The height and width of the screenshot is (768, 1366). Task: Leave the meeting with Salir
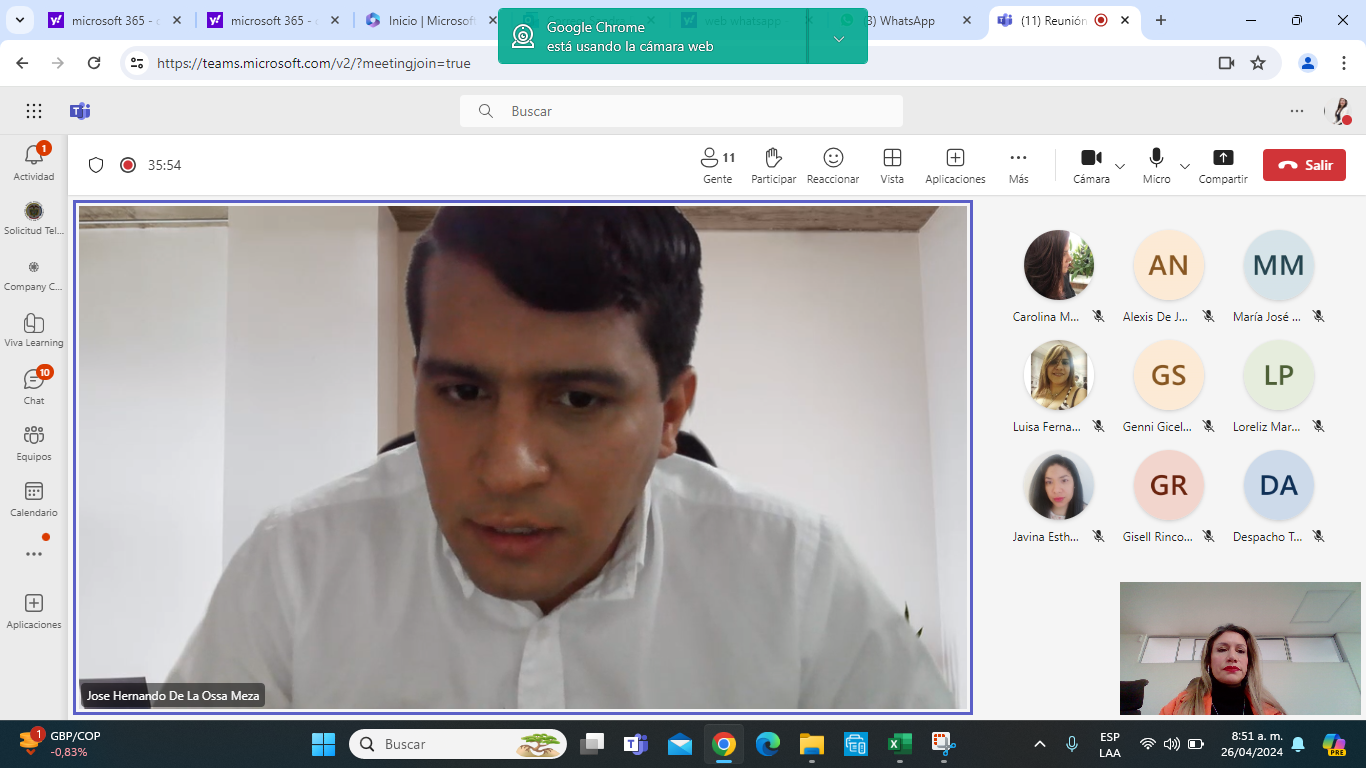pos(1304,165)
